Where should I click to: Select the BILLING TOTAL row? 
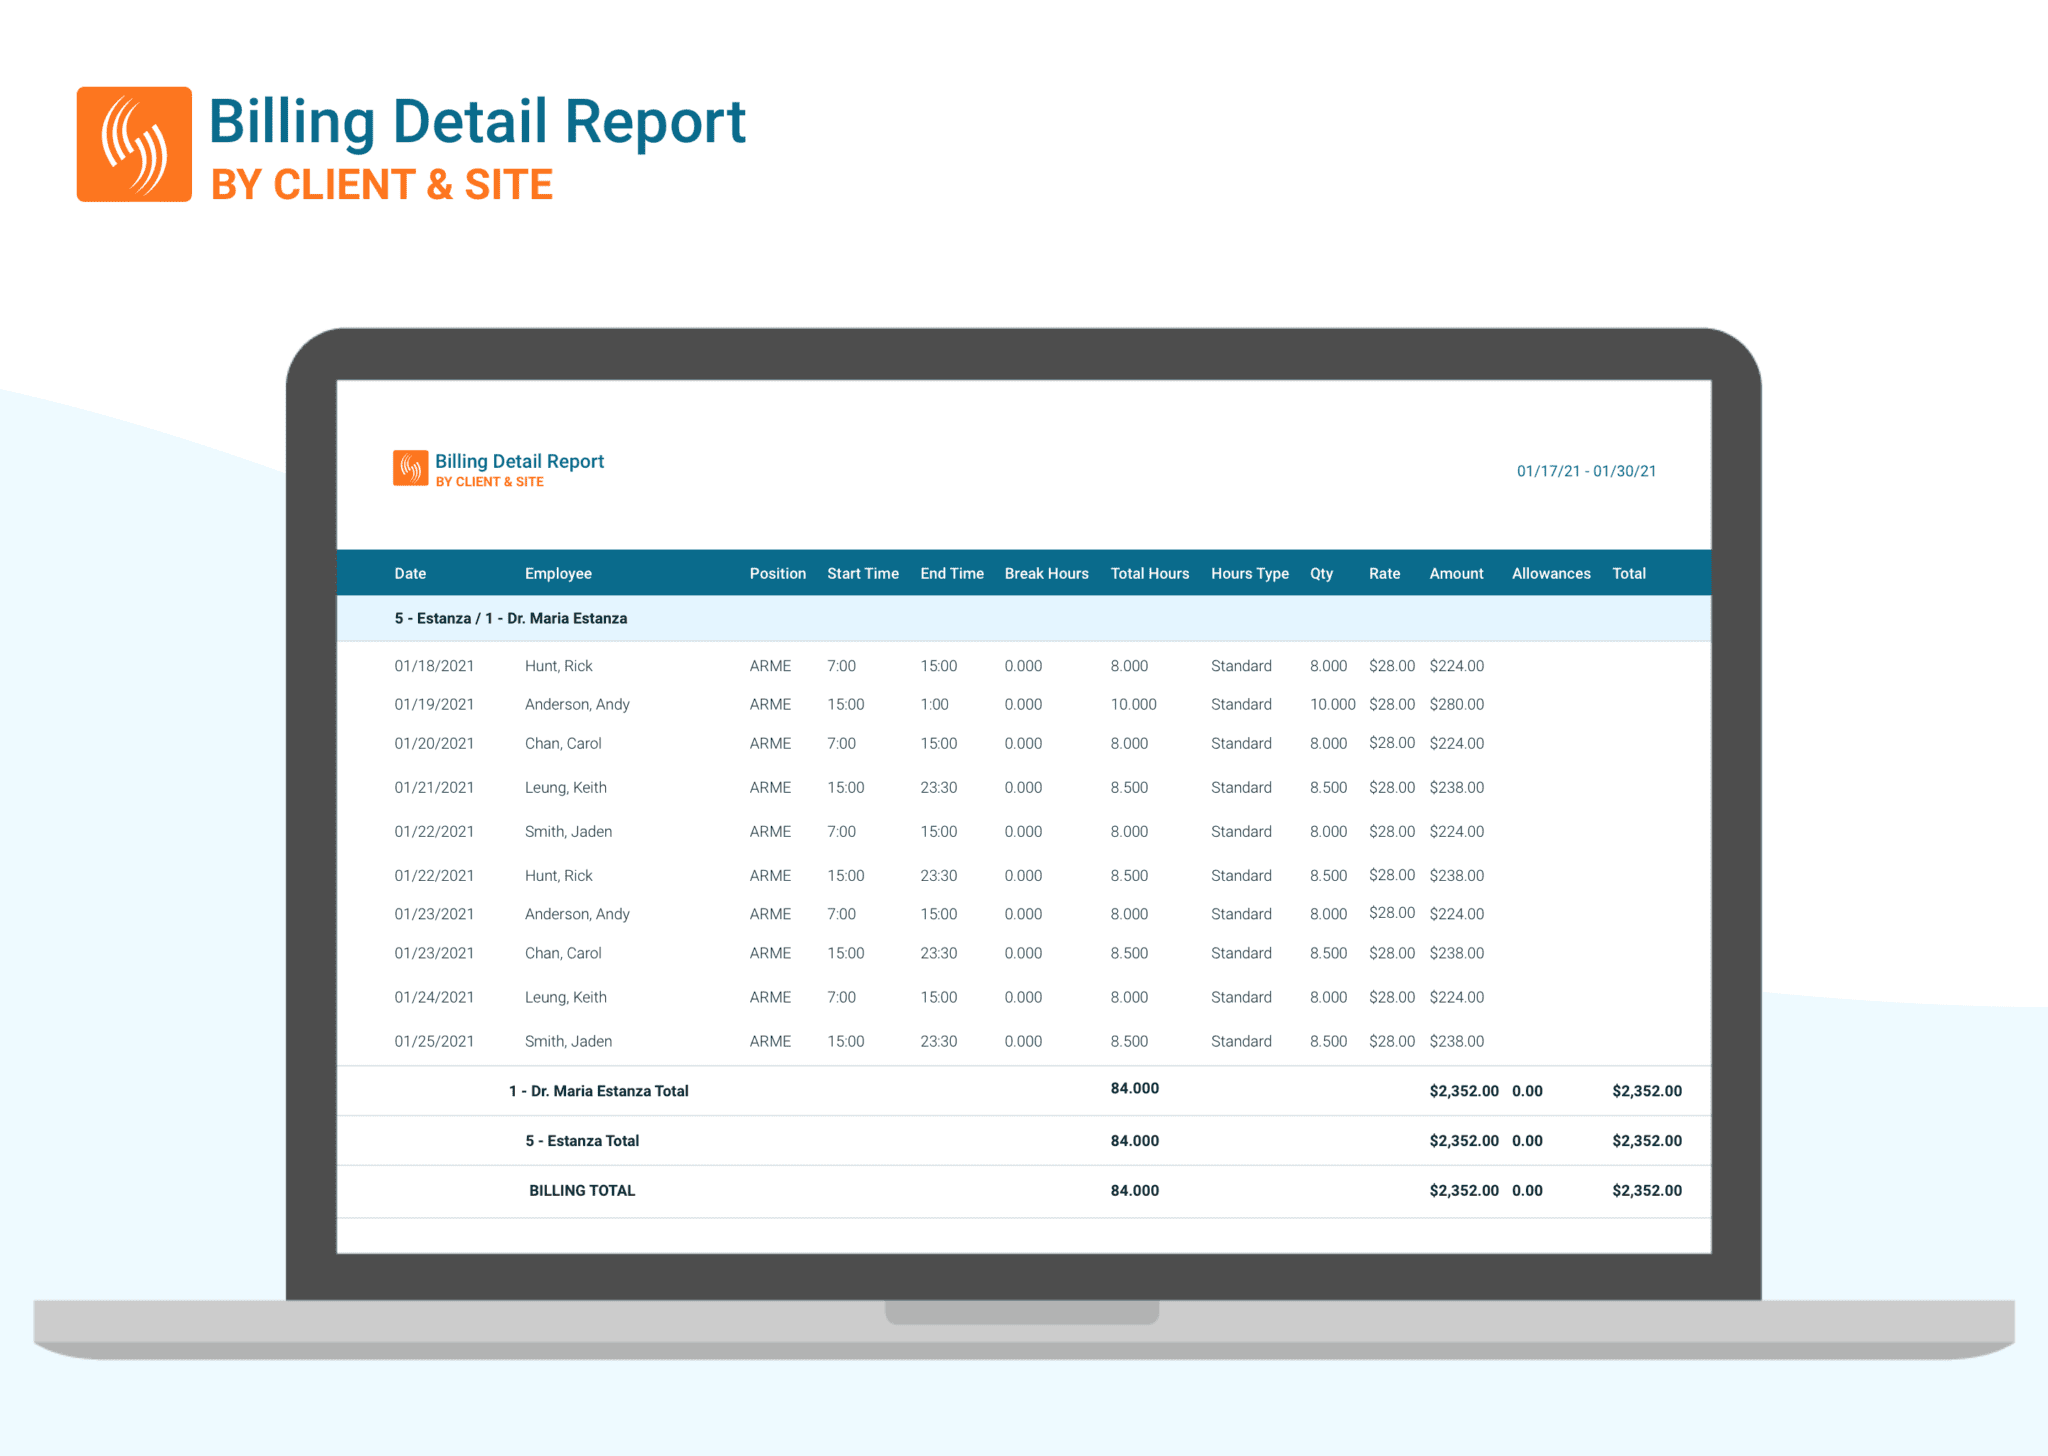click(582, 1190)
